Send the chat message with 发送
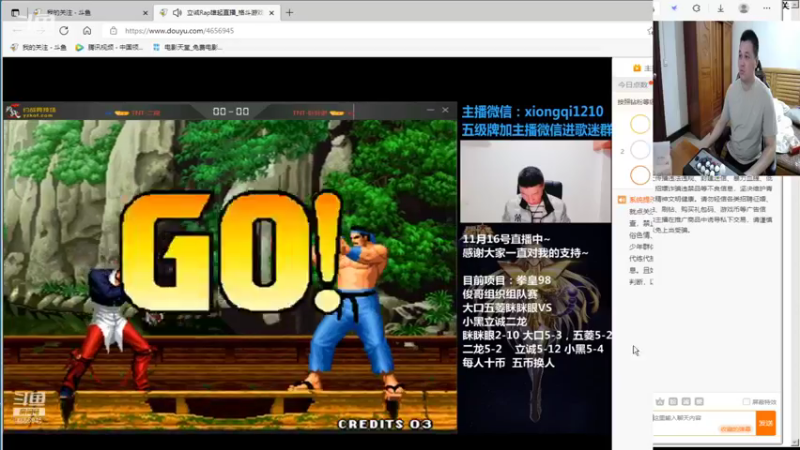Viewport: 800px width, 450px height. coord(765,423)
